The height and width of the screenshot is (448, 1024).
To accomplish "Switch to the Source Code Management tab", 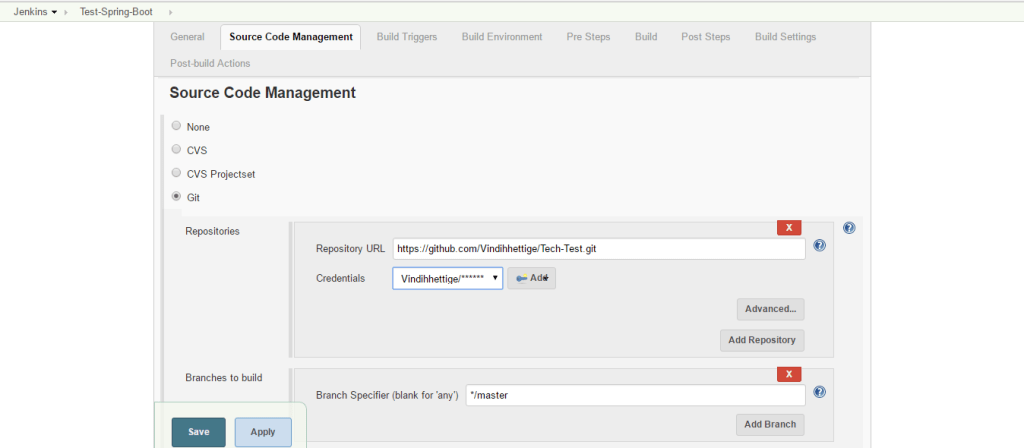I will click(x=291, y=37).
